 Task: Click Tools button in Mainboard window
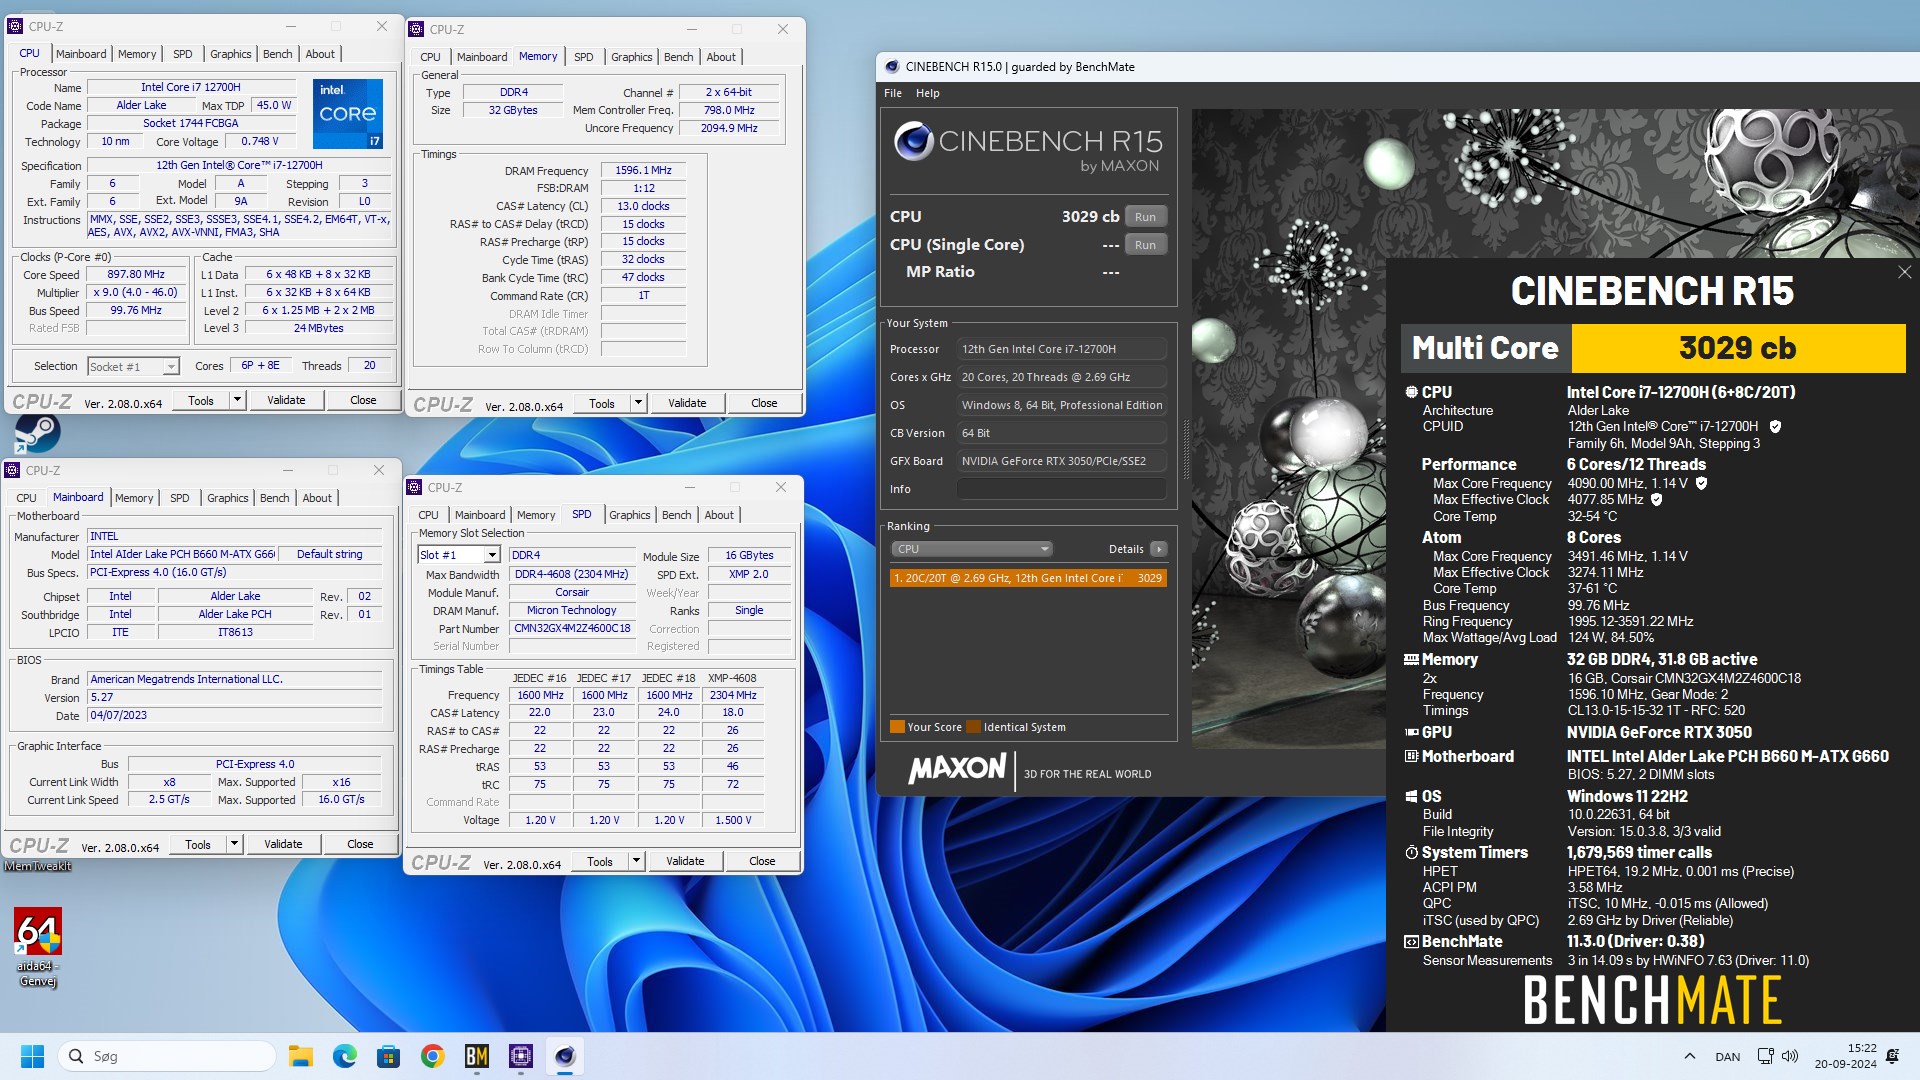[x=198, y=844]
